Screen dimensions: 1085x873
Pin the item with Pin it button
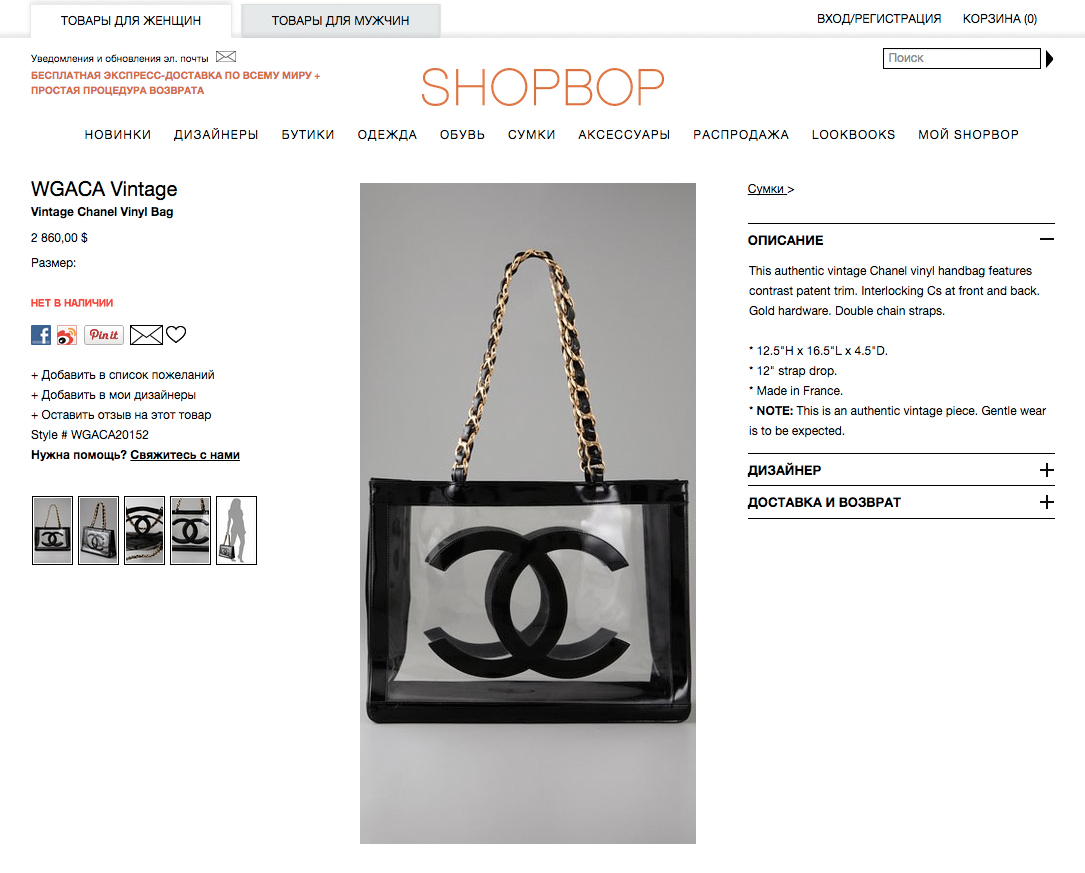click(x=104, y=335)
